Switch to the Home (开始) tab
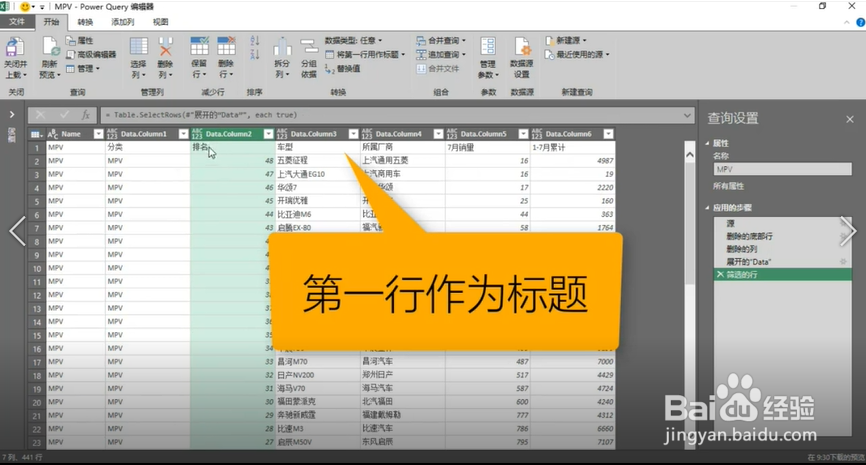 tap(51, 22)
